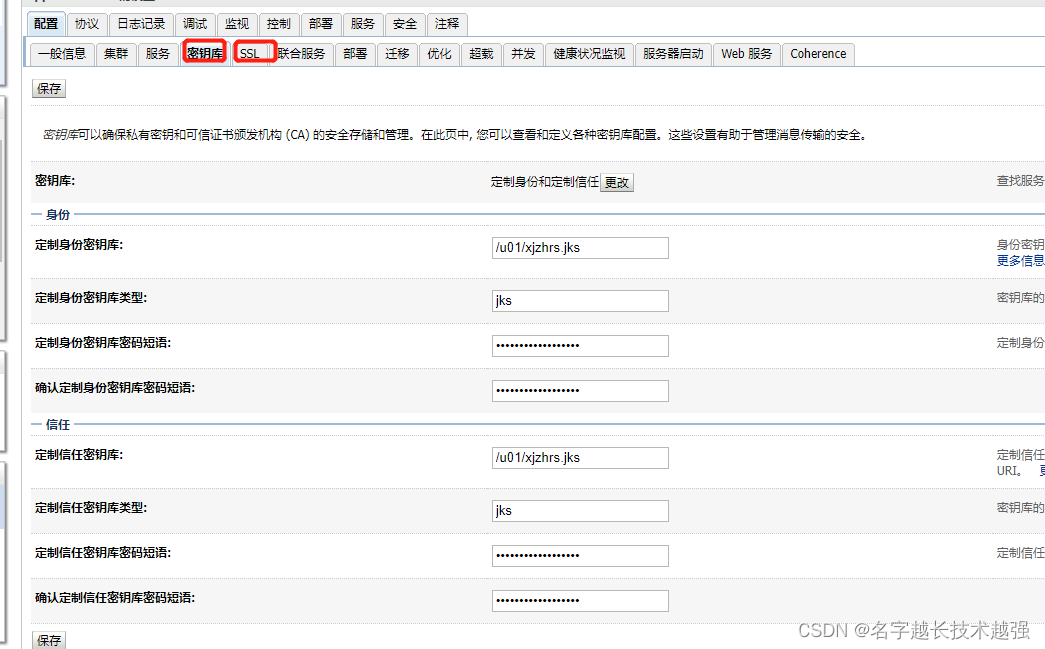Open the 集群 sub-tab
This screenshot has height=649, width=1045.
115,54
